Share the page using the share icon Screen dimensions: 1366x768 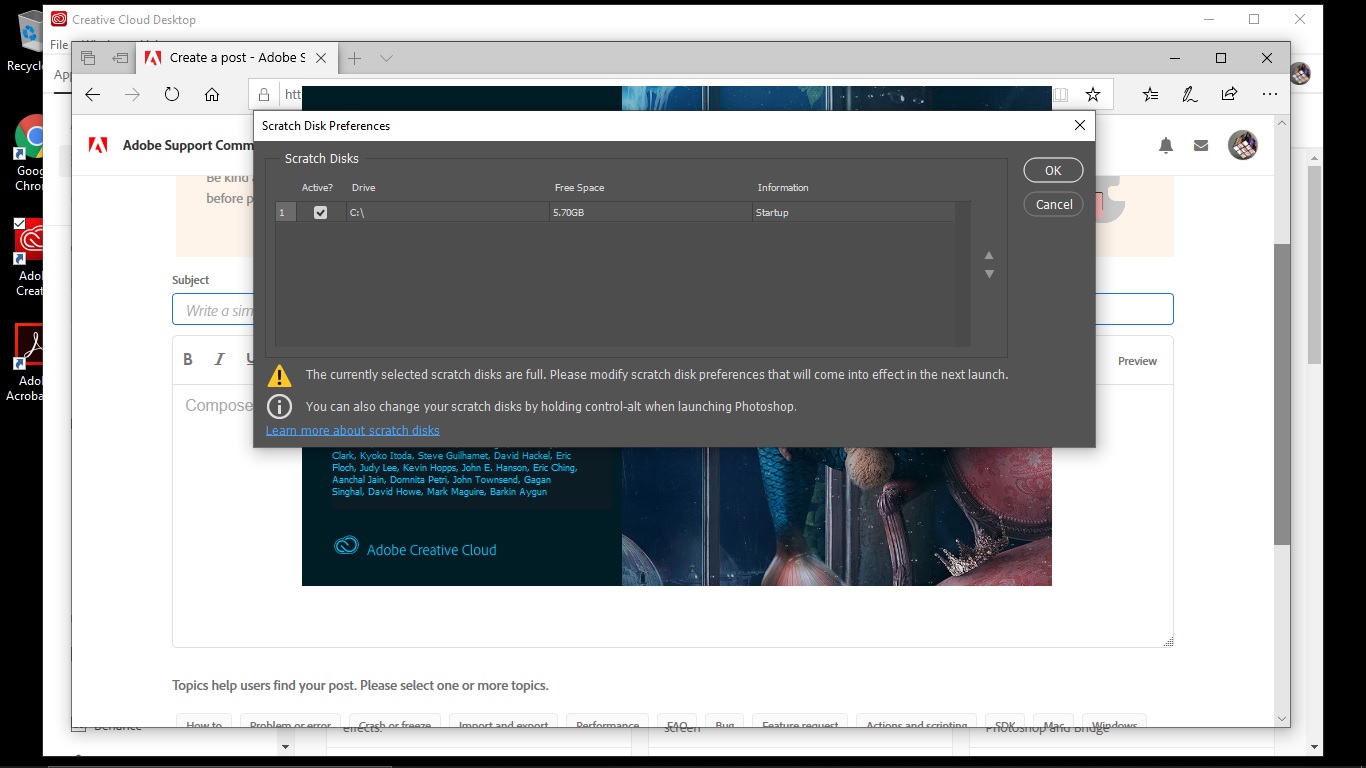point(1228,94)
